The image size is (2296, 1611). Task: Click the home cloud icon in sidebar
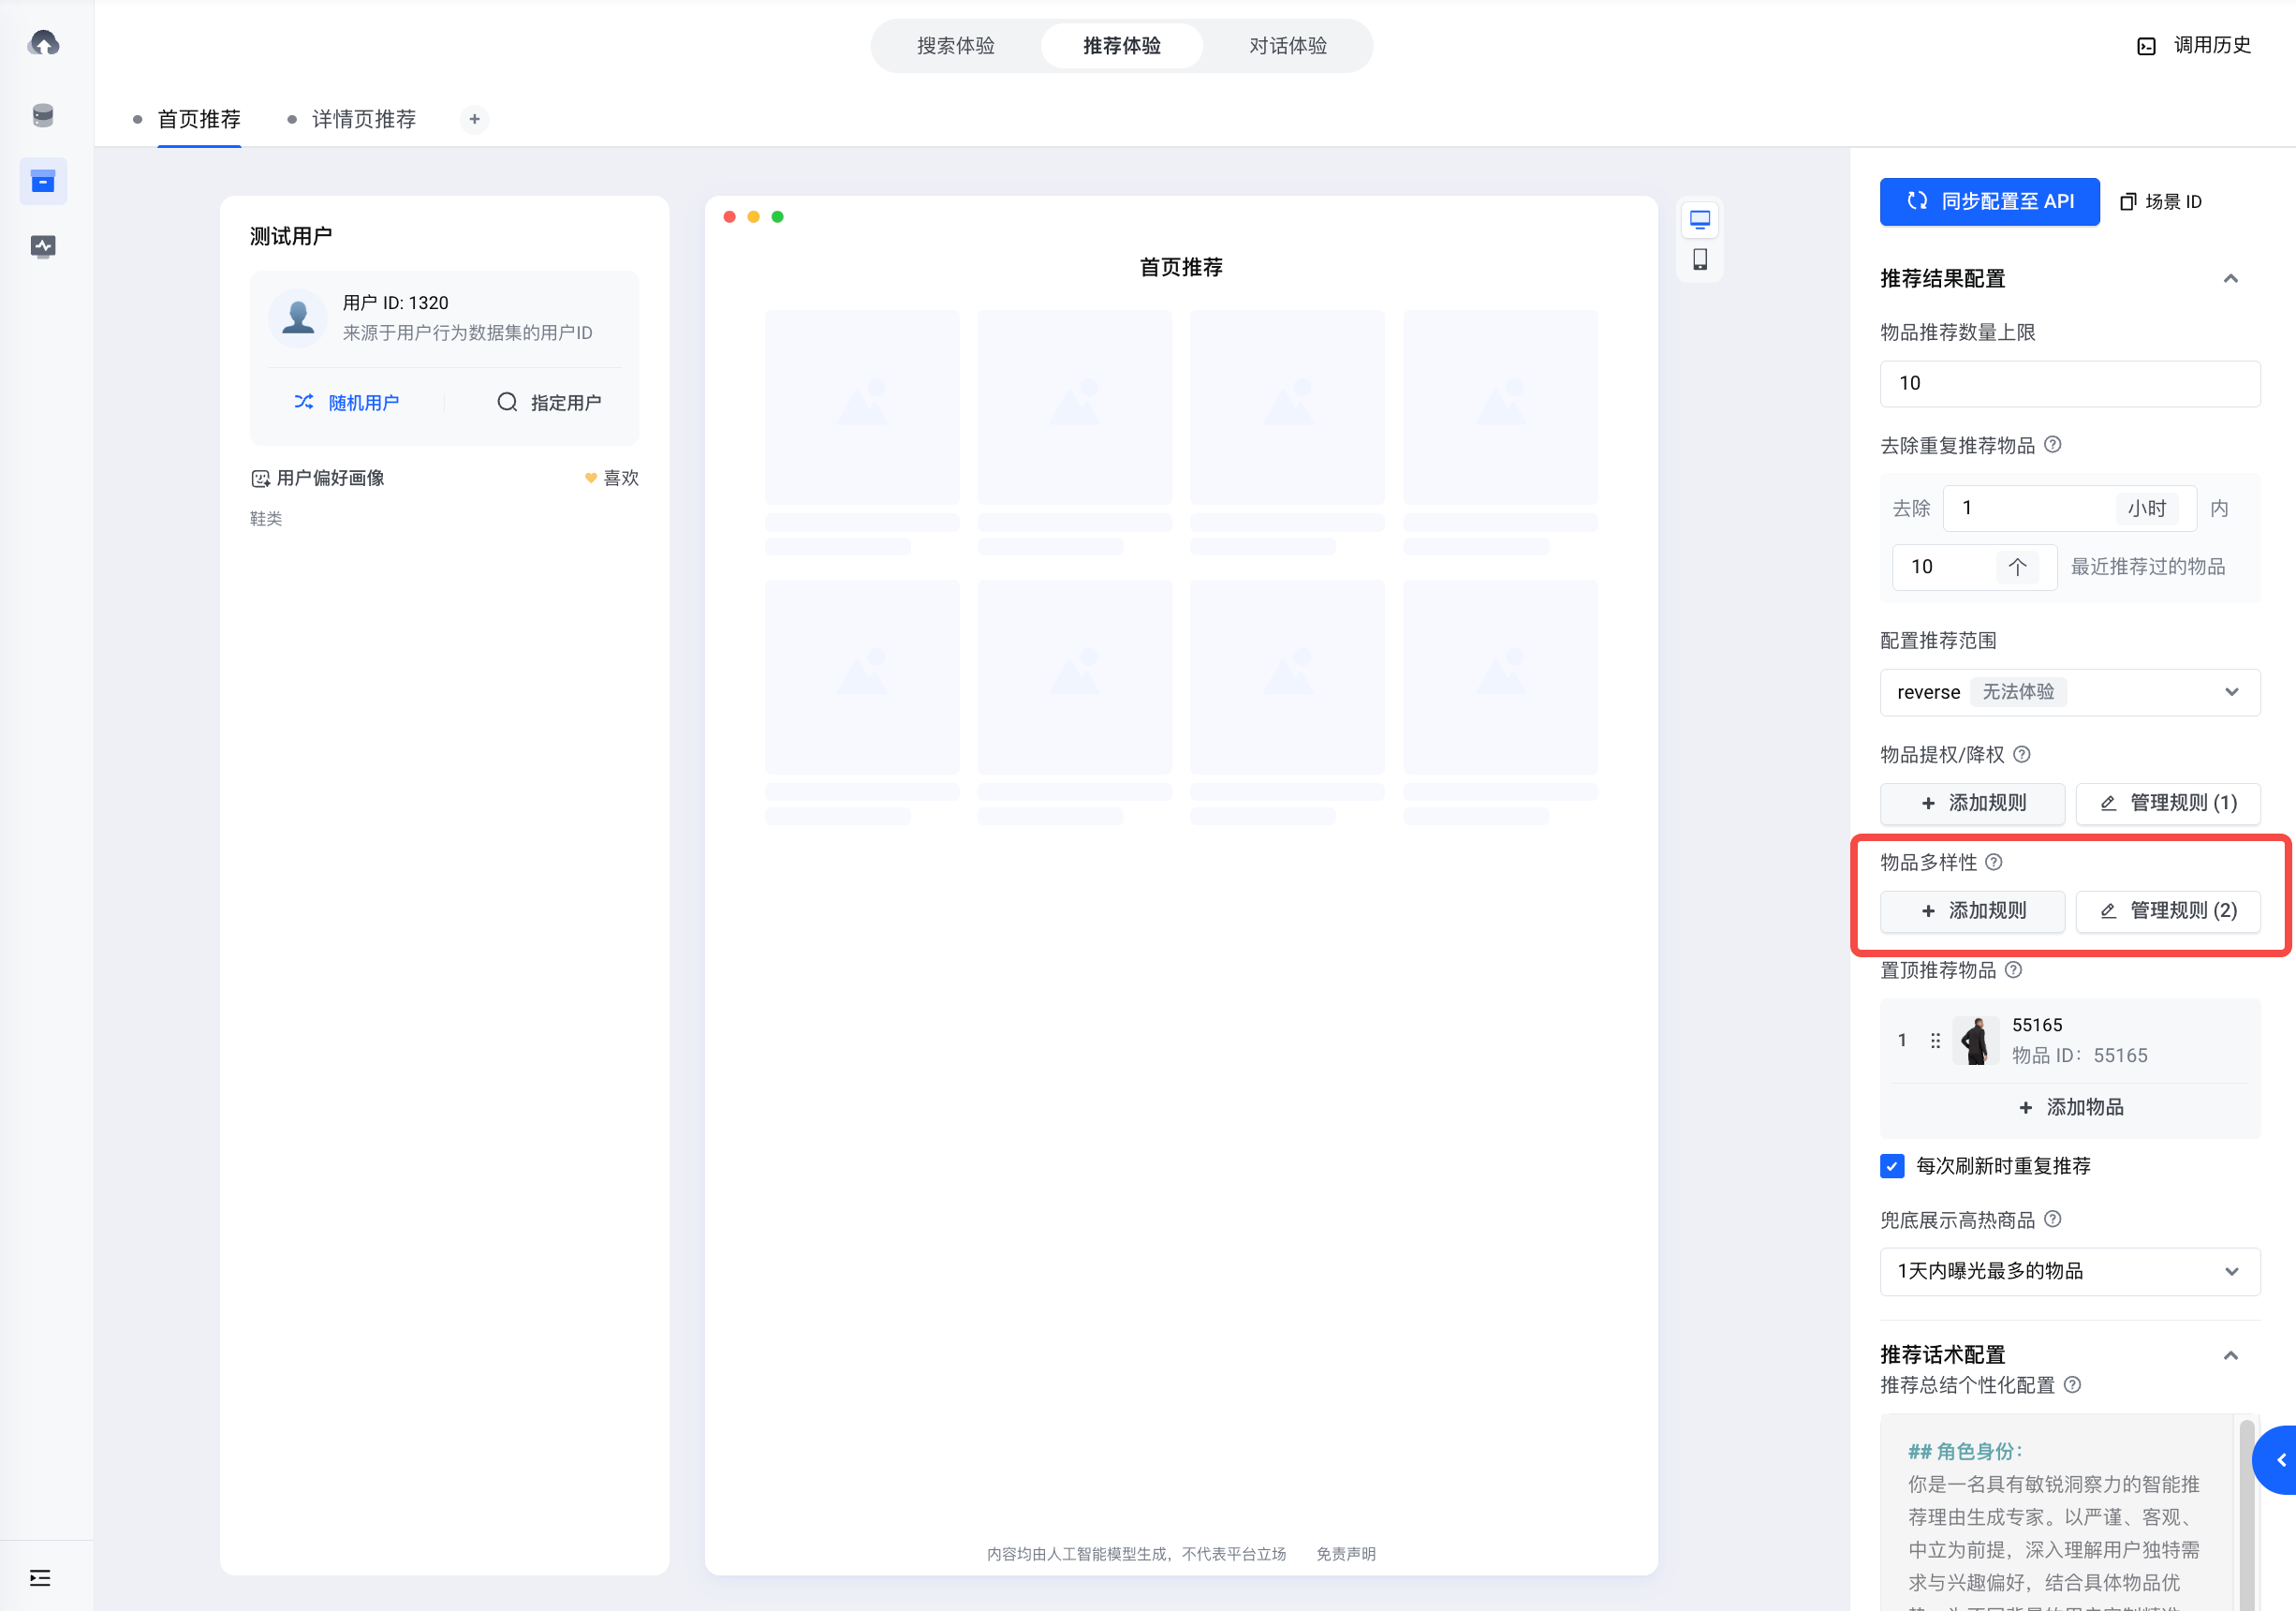(43, 43)
